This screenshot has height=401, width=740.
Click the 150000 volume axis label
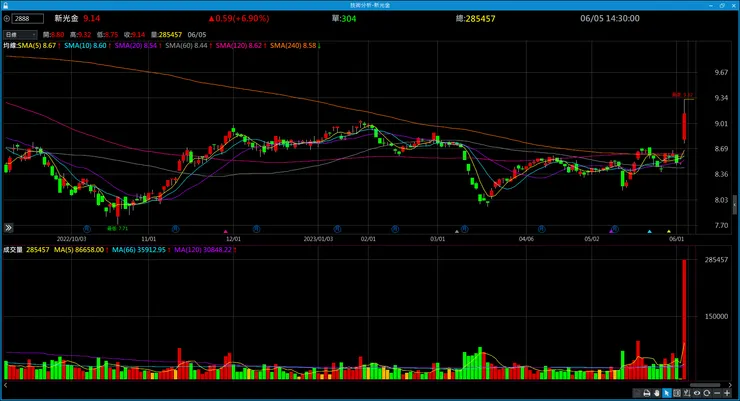coord(716,317)
